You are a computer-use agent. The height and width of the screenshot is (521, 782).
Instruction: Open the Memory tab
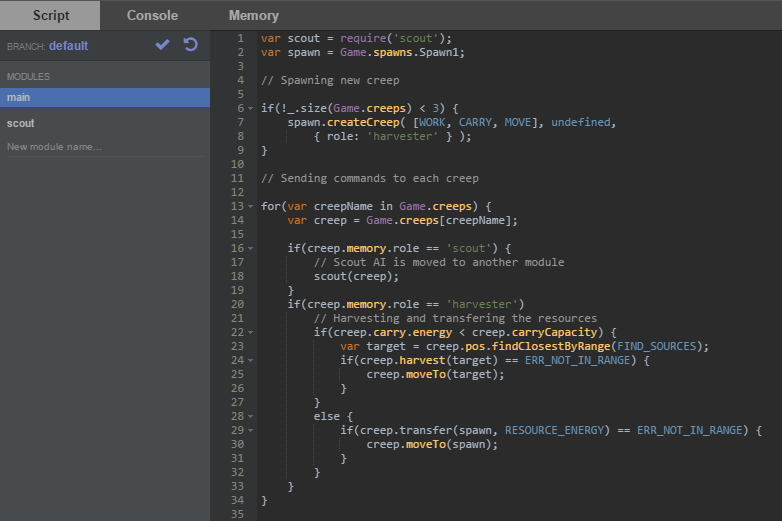pos(253,15)
